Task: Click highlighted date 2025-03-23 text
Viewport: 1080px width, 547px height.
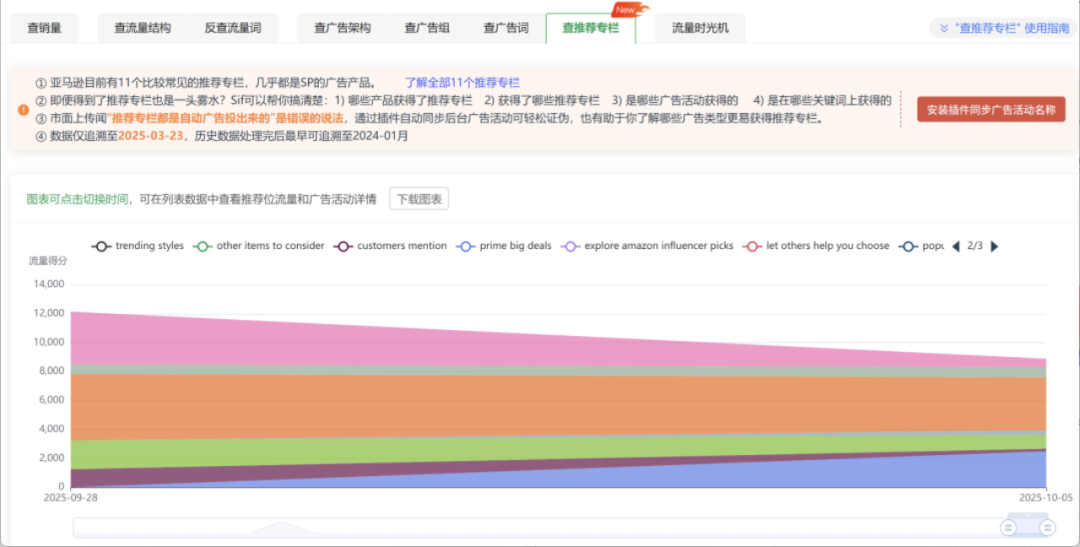Action: point(151,136)
